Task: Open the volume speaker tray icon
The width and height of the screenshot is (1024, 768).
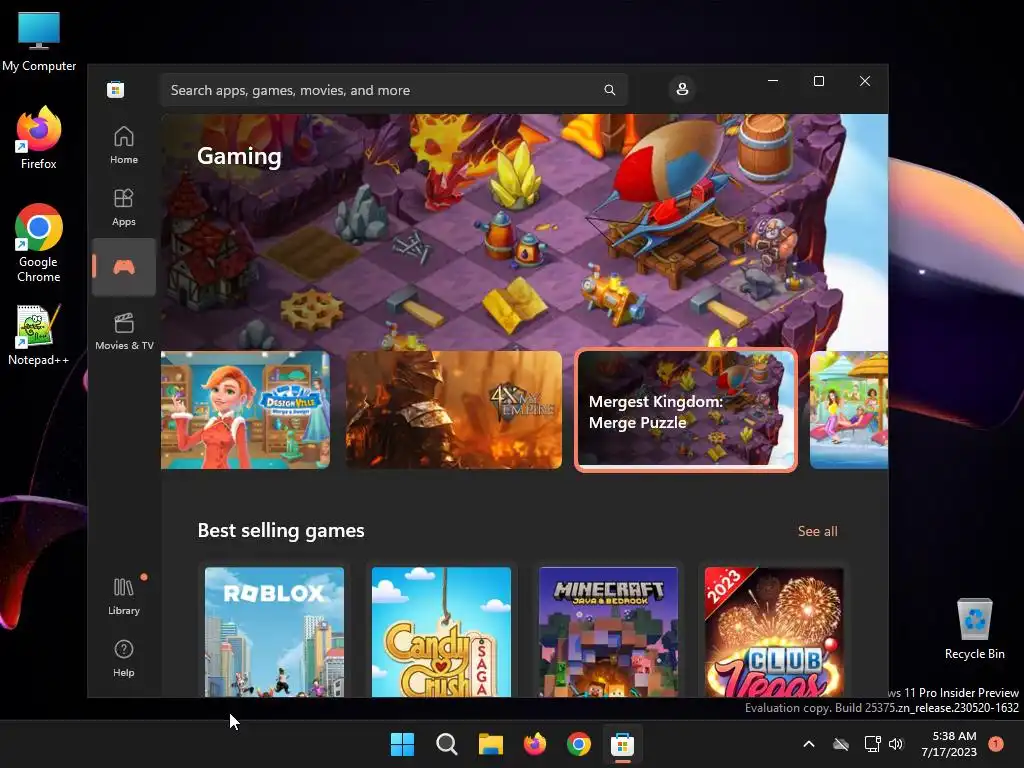Action: (896, 744)
